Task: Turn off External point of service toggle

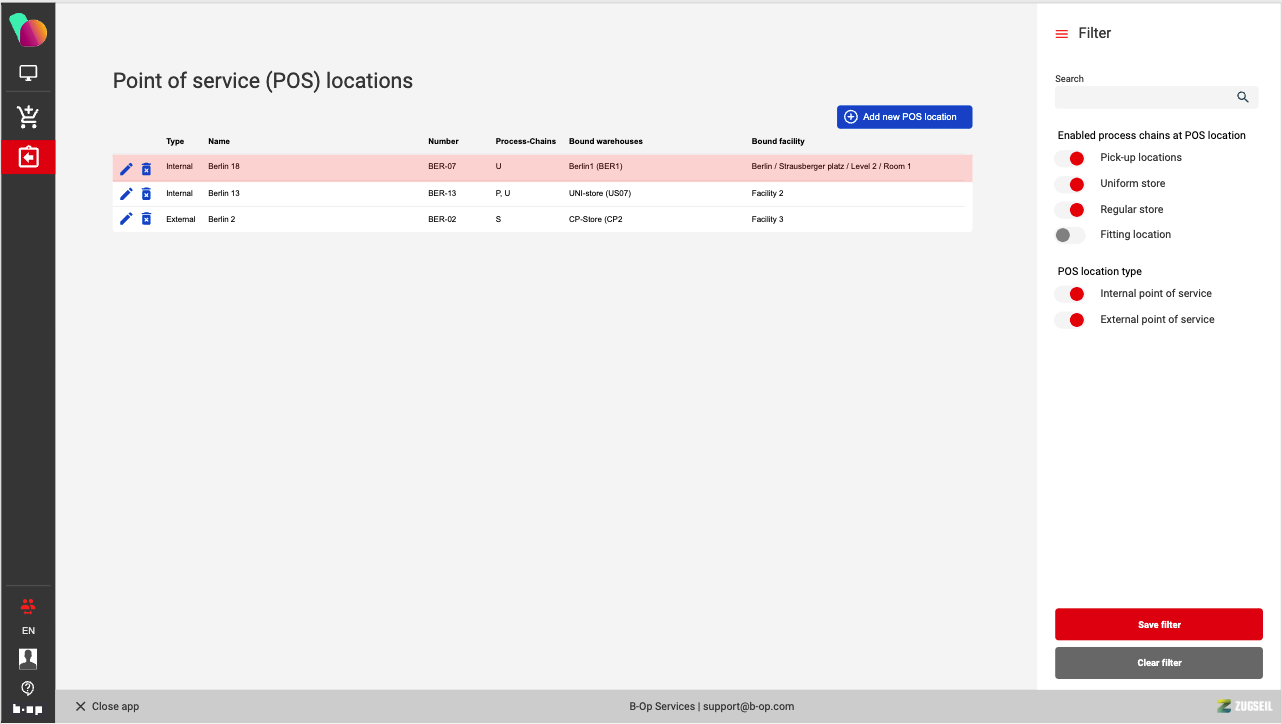Action: tap(1070, 320)
